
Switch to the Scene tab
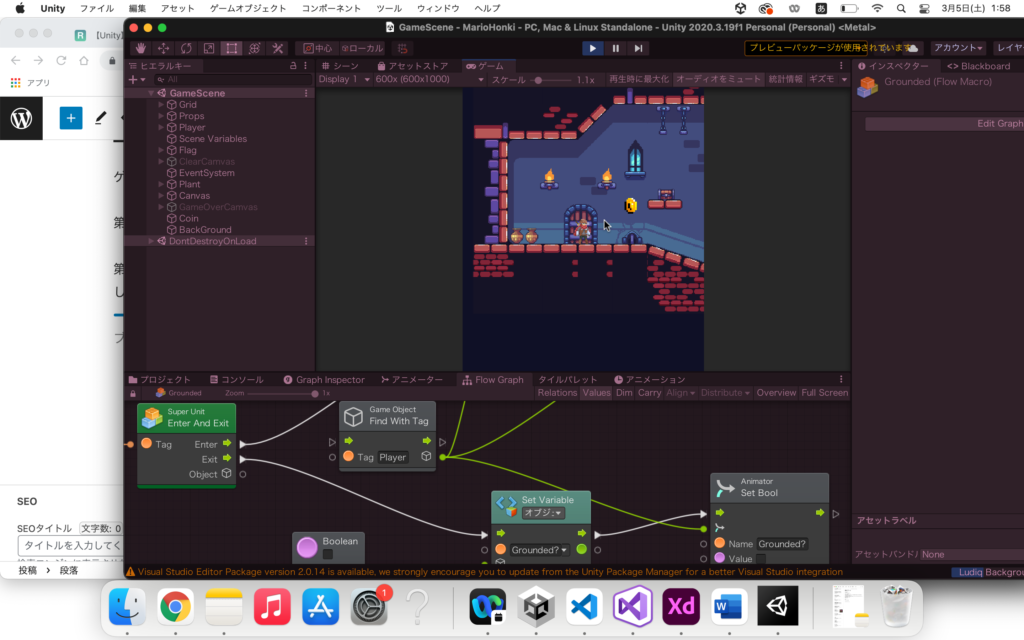click(340, 66)
